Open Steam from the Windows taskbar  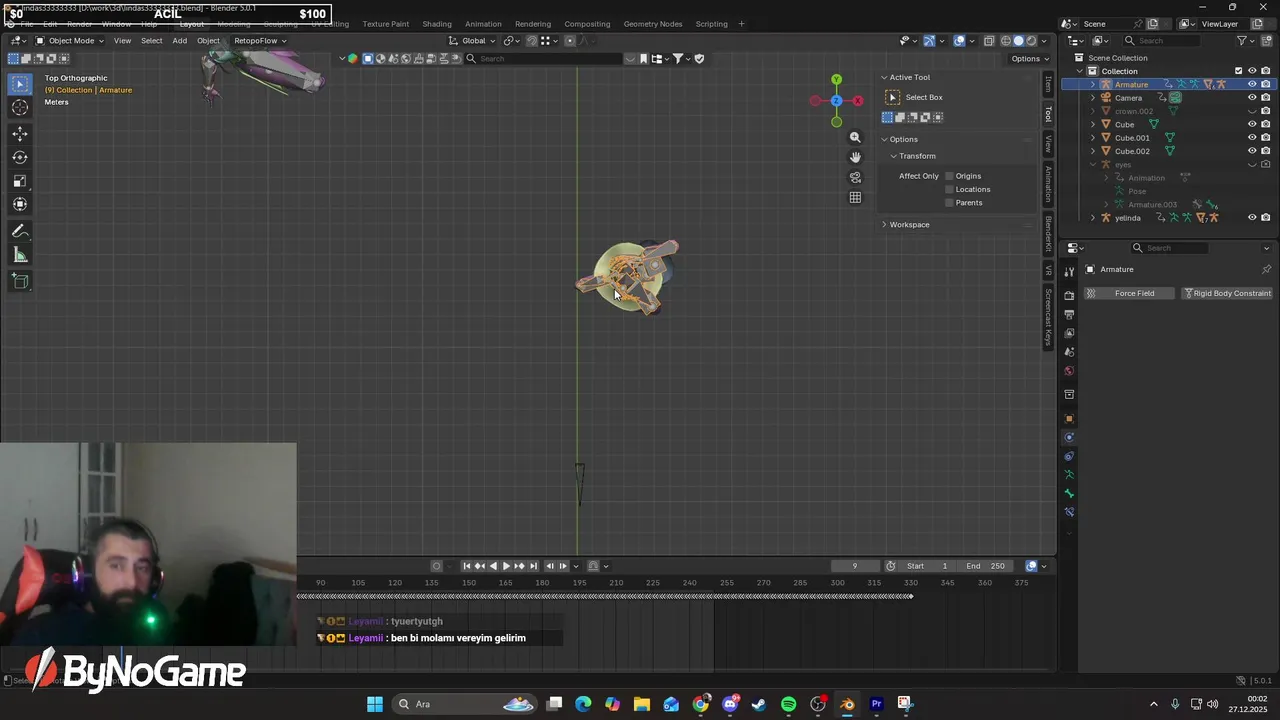point(759,704)
